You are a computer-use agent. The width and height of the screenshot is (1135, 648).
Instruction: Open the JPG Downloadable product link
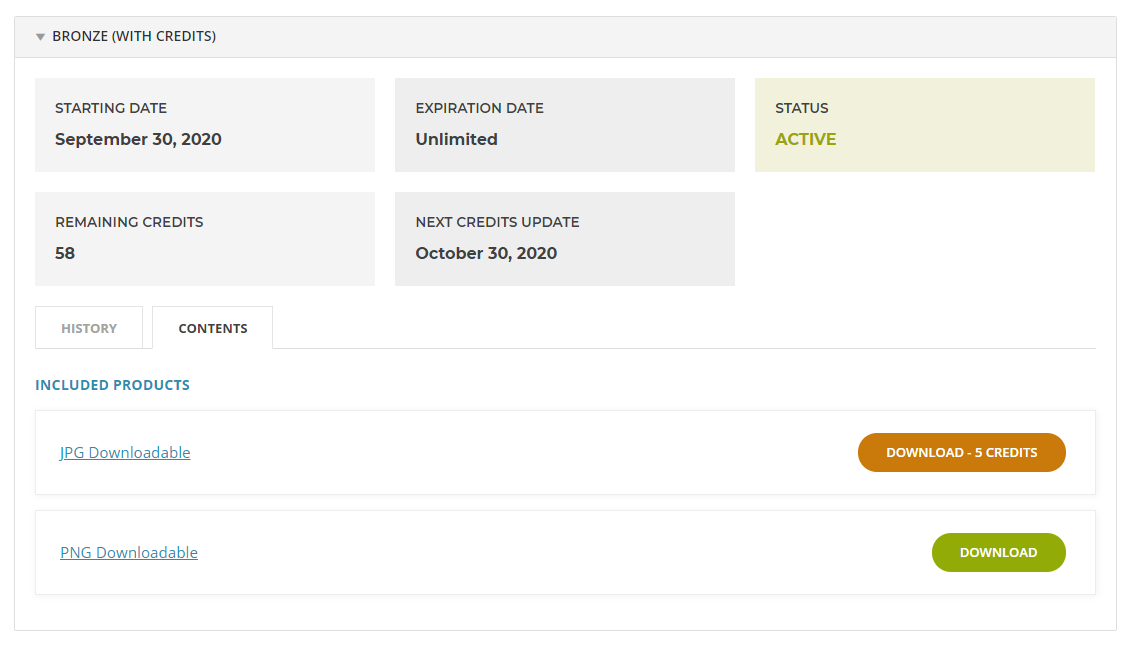(125, 453)
